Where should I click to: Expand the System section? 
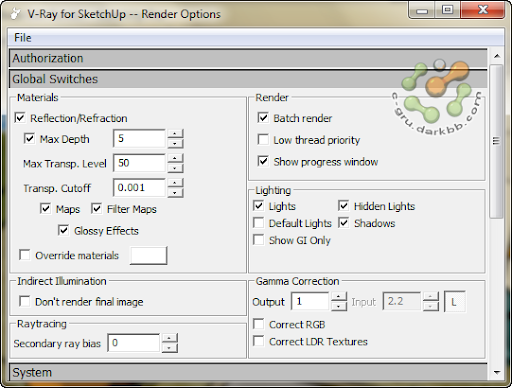(248, 372)
